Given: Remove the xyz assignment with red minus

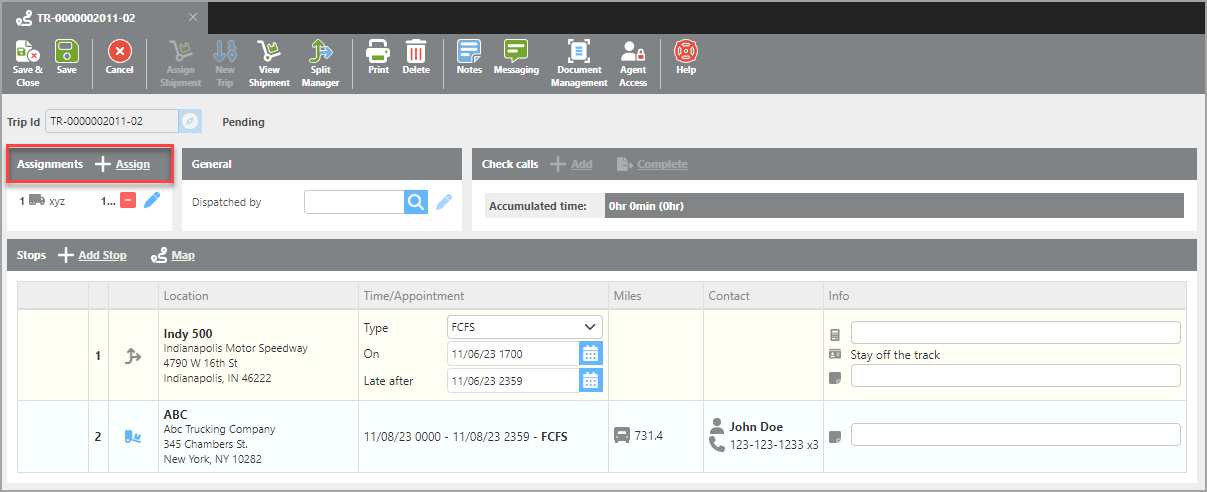Looking at the screenshot, I should coord(129,201).
